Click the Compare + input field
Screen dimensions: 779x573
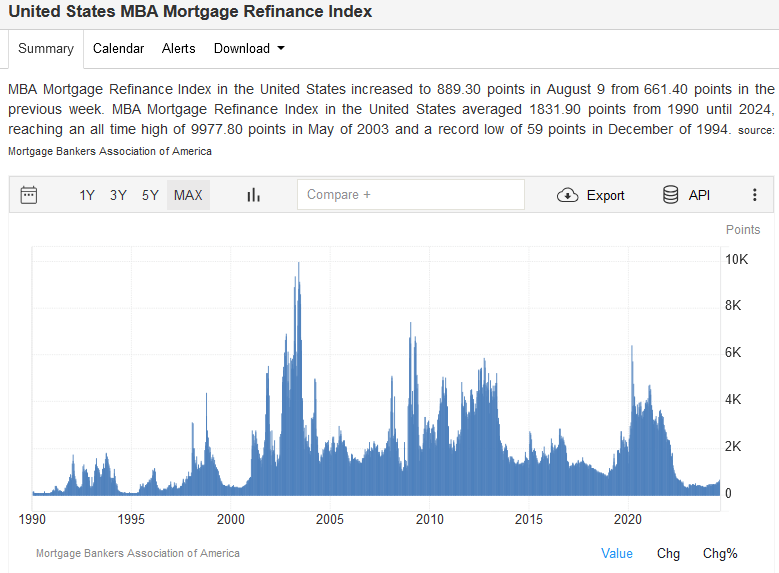(x=411, y=195)
